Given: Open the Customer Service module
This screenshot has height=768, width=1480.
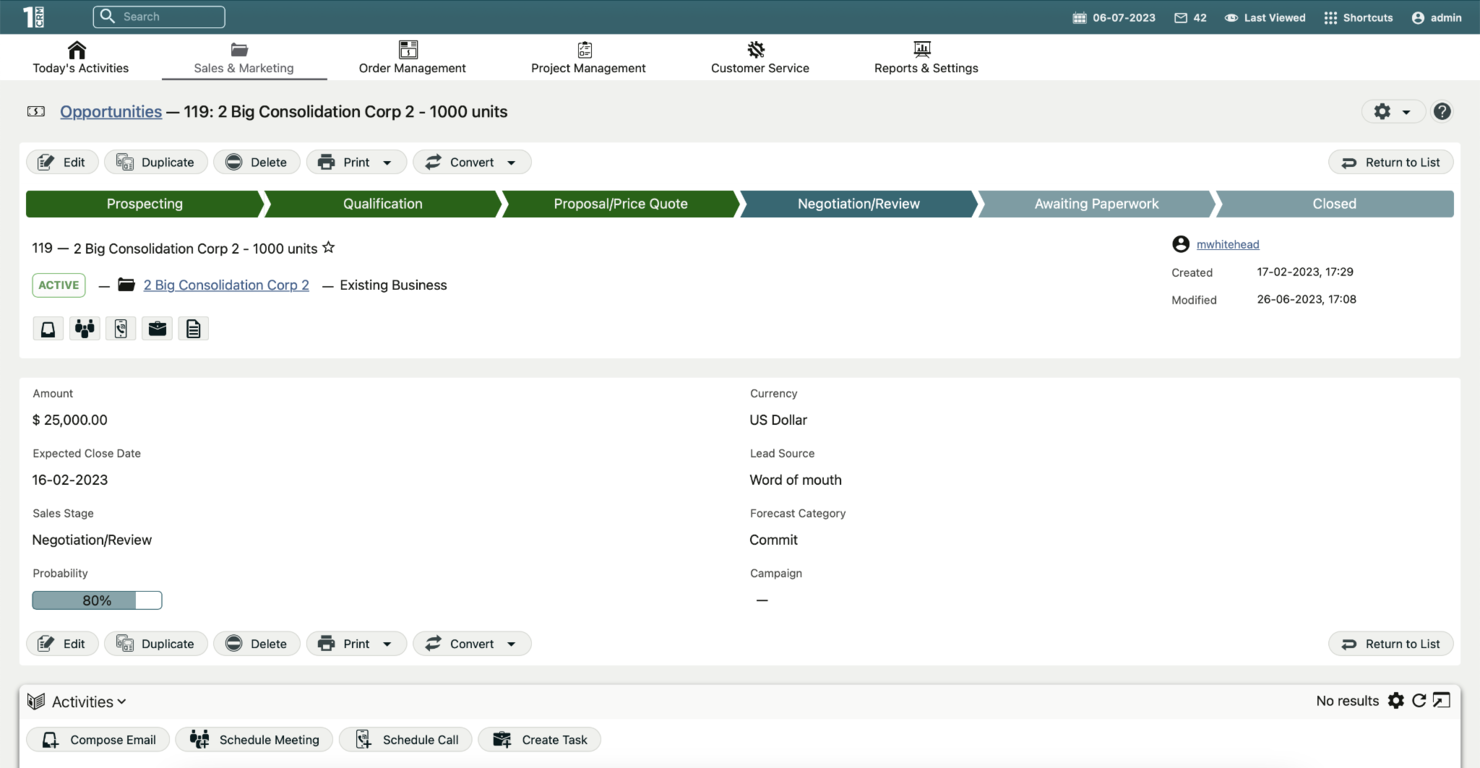Looking at the screenshot, I should pyautogui.click(x=759, y=57).
